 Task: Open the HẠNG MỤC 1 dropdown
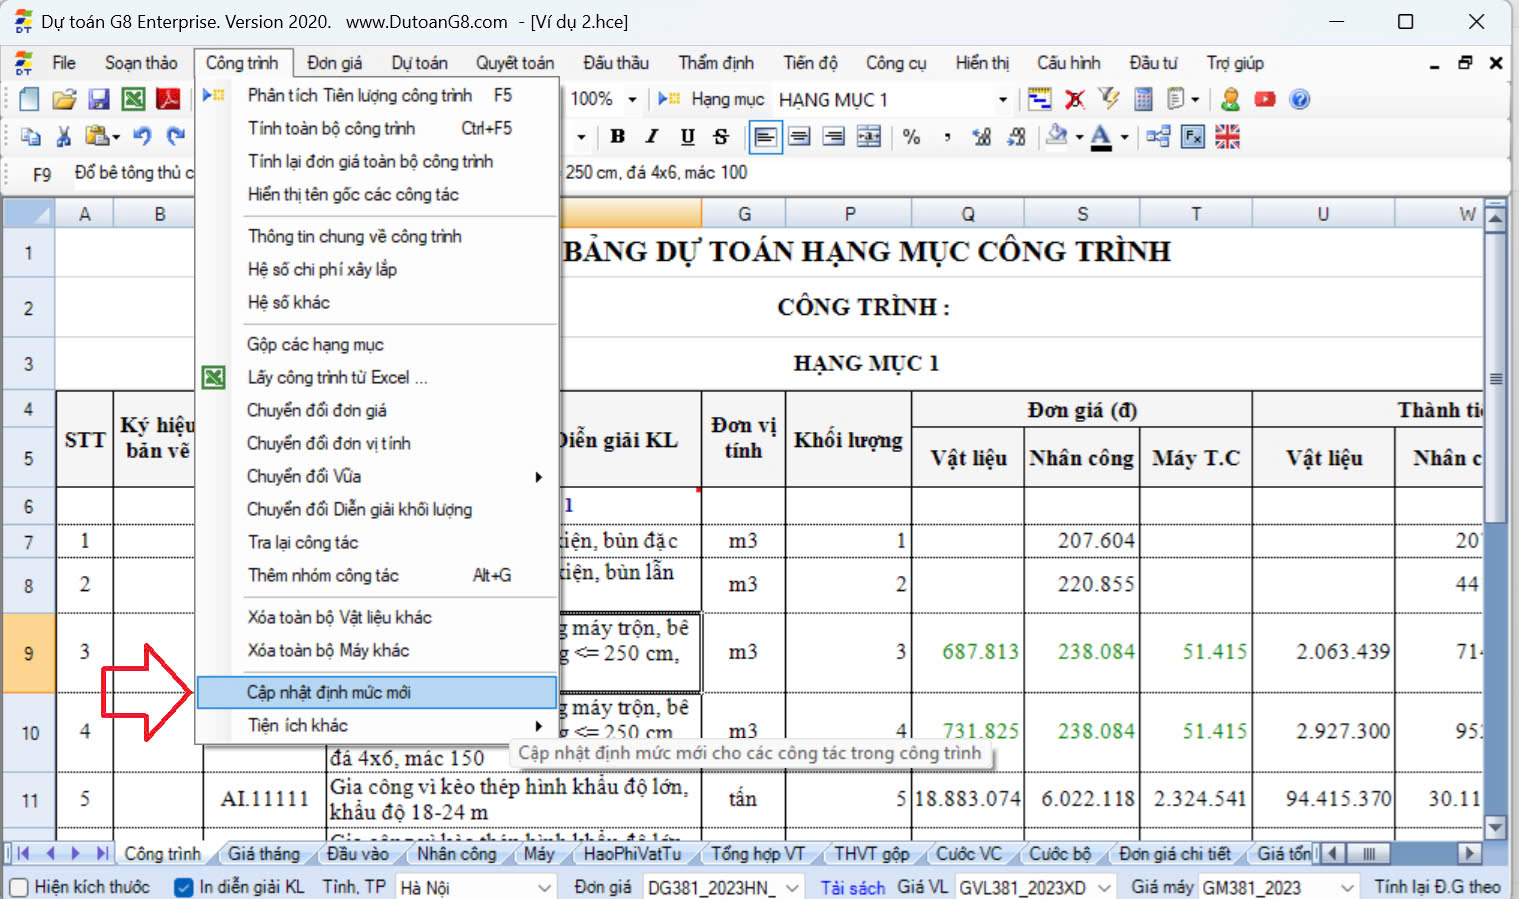[x=1002, y=99]
